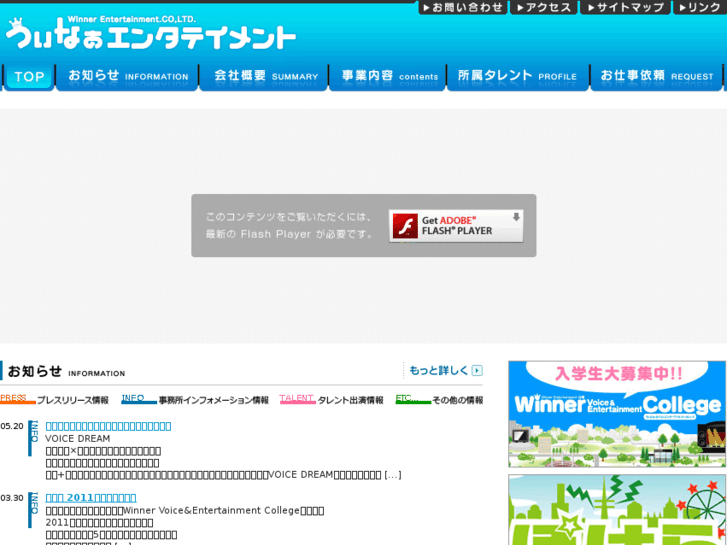Go to お仕事依頼 REQUEST tab

(x=657, y=77)
